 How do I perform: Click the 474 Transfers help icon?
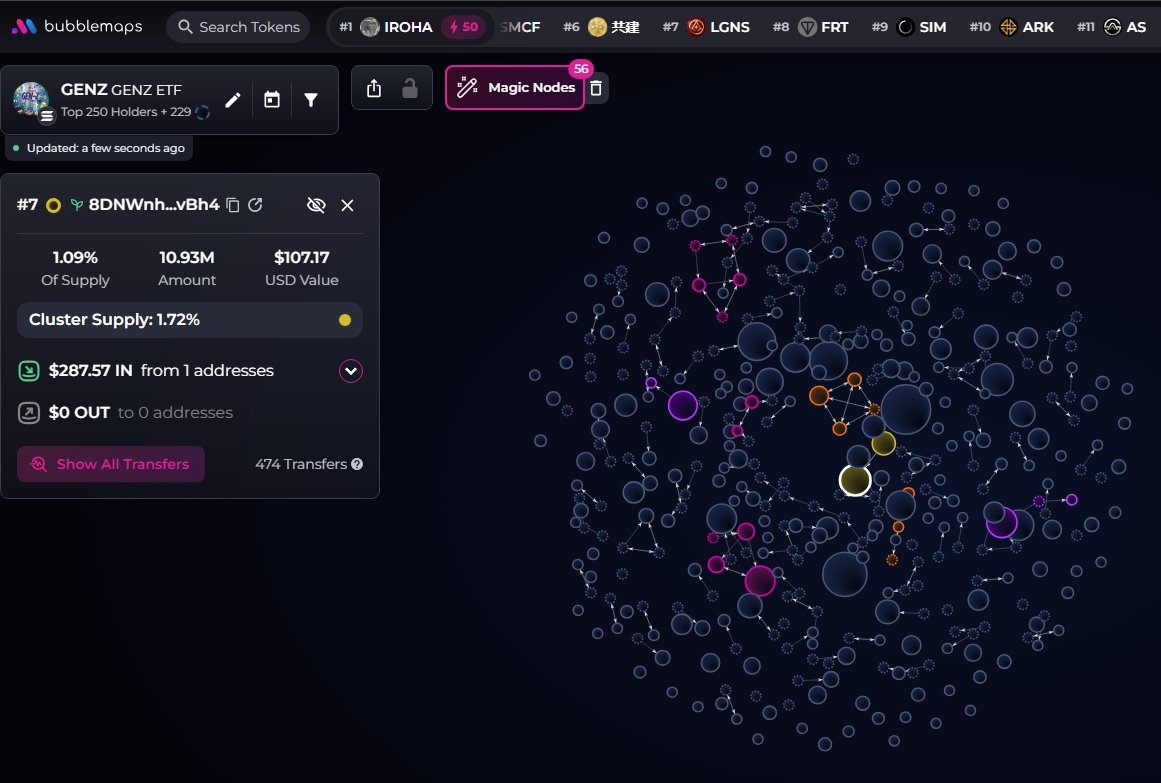(357, 464)
